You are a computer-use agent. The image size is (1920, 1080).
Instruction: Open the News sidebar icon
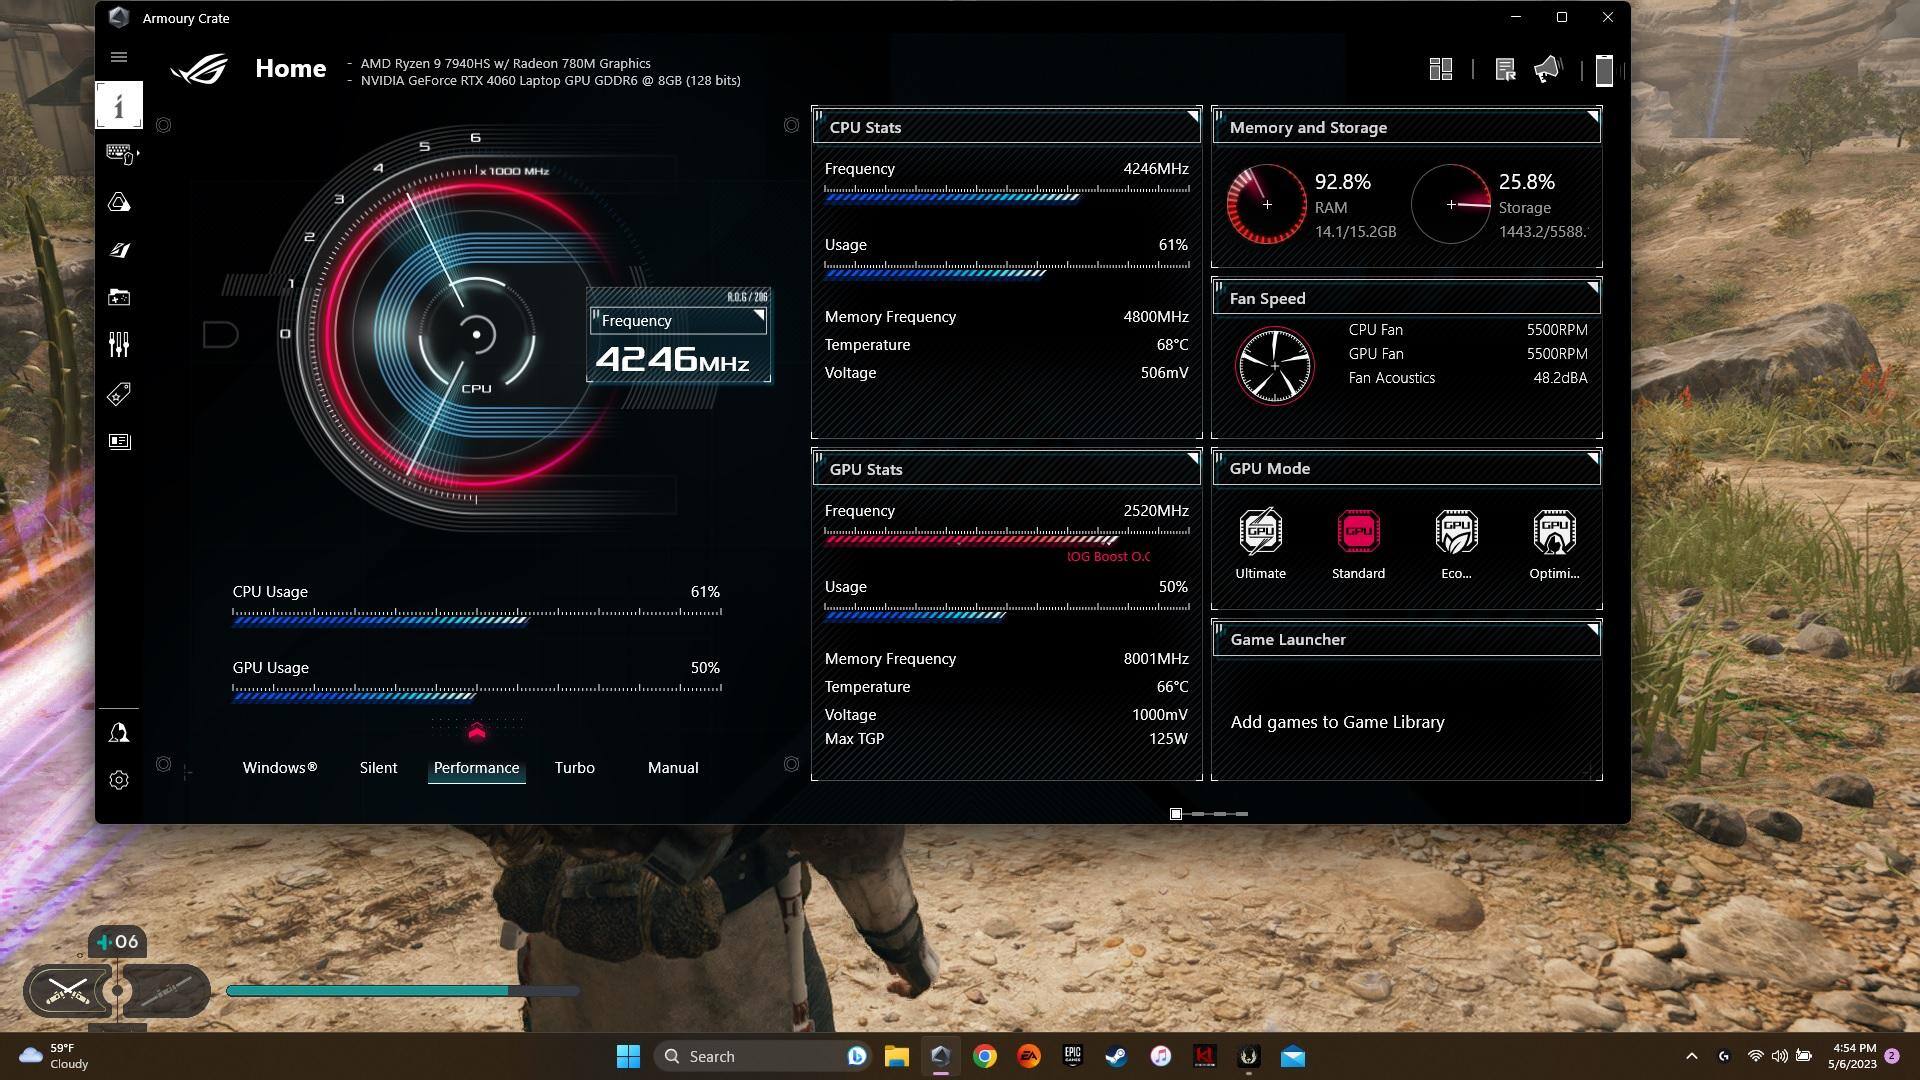[119, 441]
